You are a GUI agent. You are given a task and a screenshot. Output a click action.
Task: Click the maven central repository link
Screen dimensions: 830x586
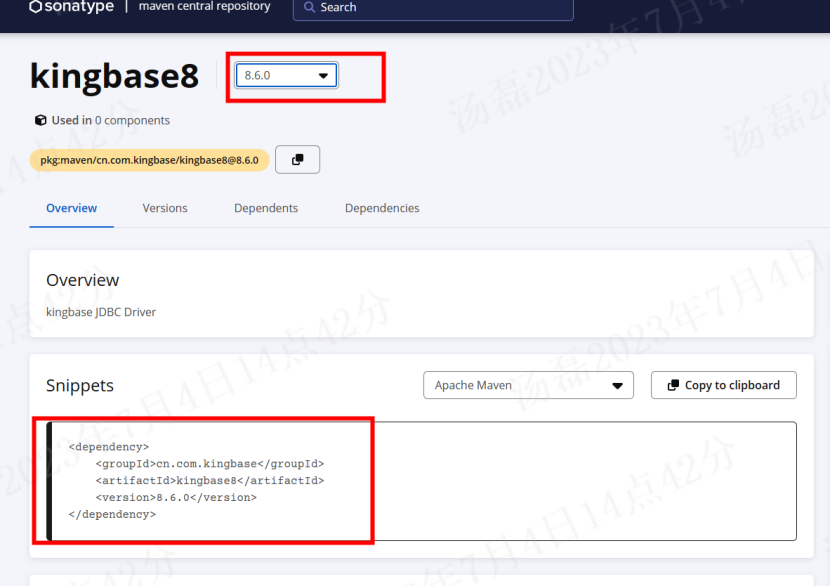coord(204,6)
